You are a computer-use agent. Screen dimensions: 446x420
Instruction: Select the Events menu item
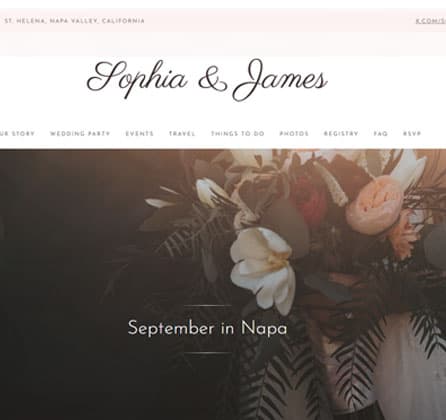click(140, 134)
